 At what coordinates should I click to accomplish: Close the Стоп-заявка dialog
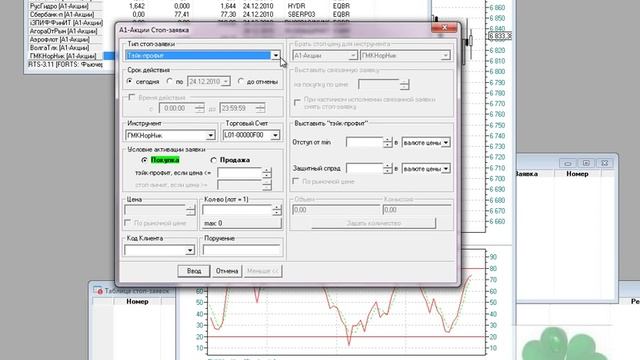click(x=444, y=27)
